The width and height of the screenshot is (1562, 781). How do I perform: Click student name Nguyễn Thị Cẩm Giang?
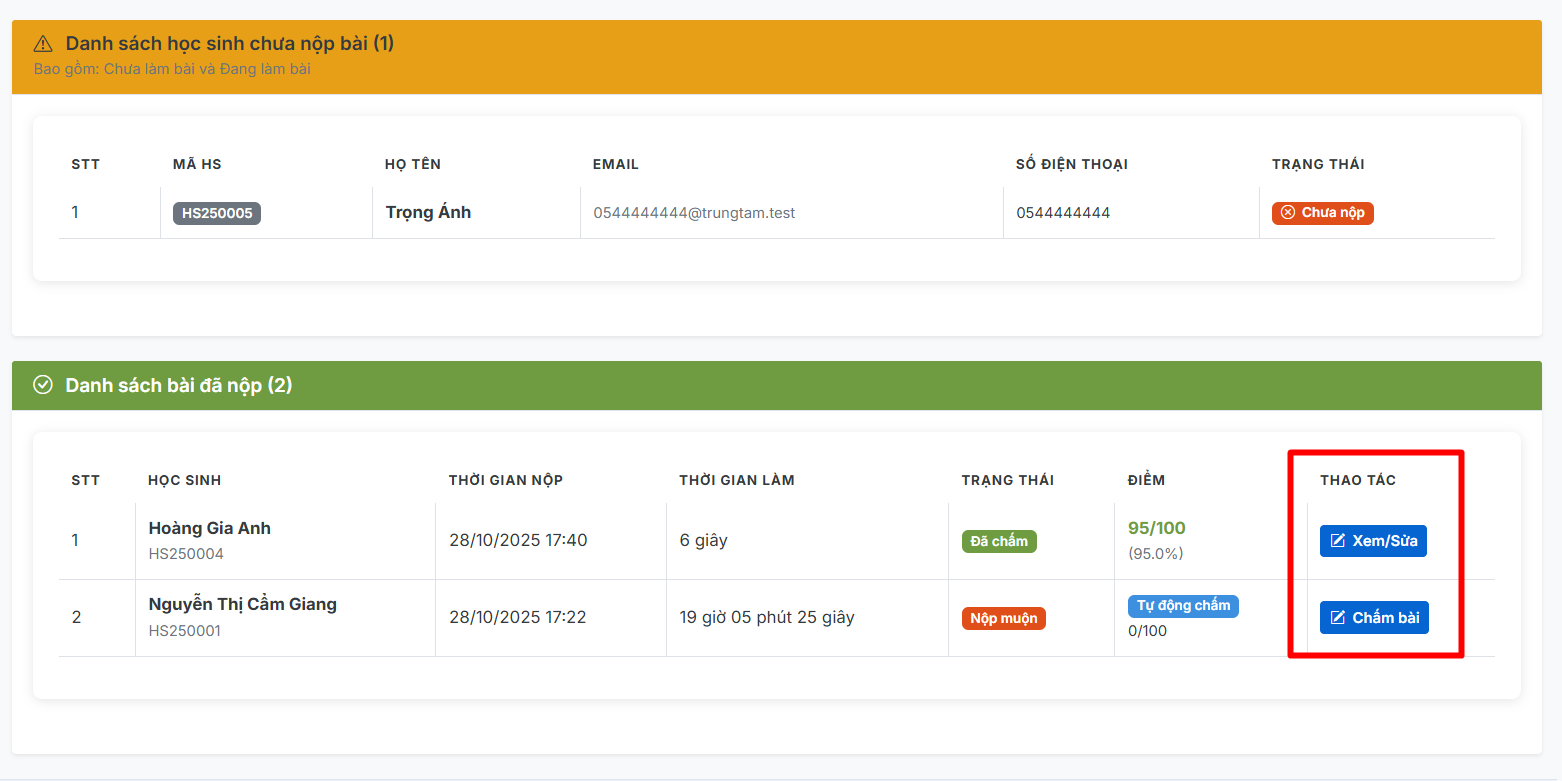[243, 604]
